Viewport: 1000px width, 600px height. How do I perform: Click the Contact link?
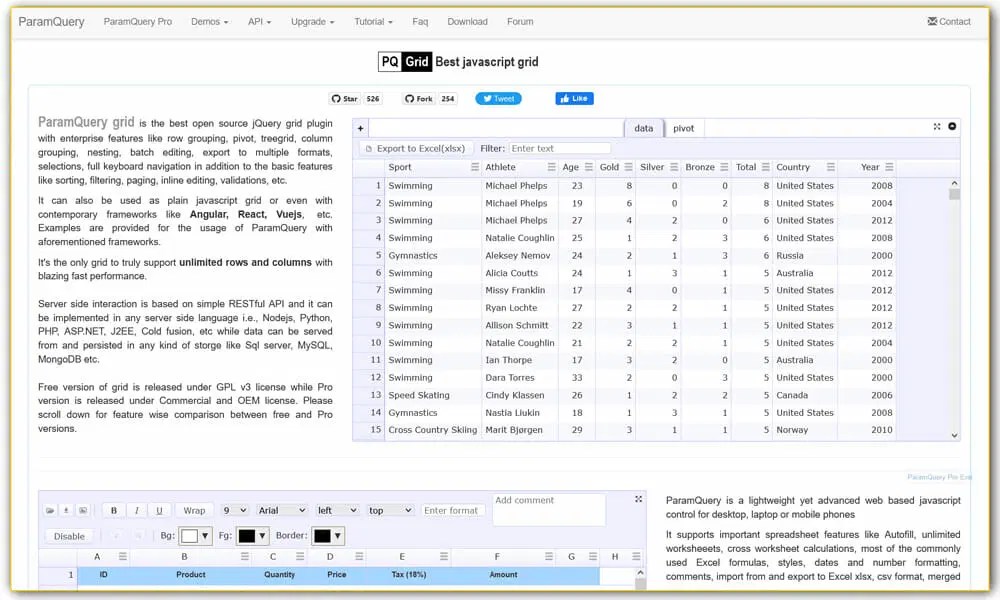[949, 21]
